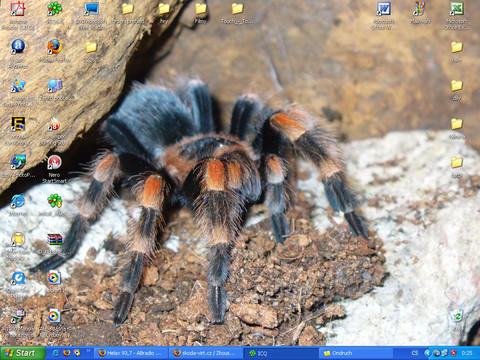
Task: Switch to the Helax 93,7 Firefox window
Action: (x=131, y=353)
